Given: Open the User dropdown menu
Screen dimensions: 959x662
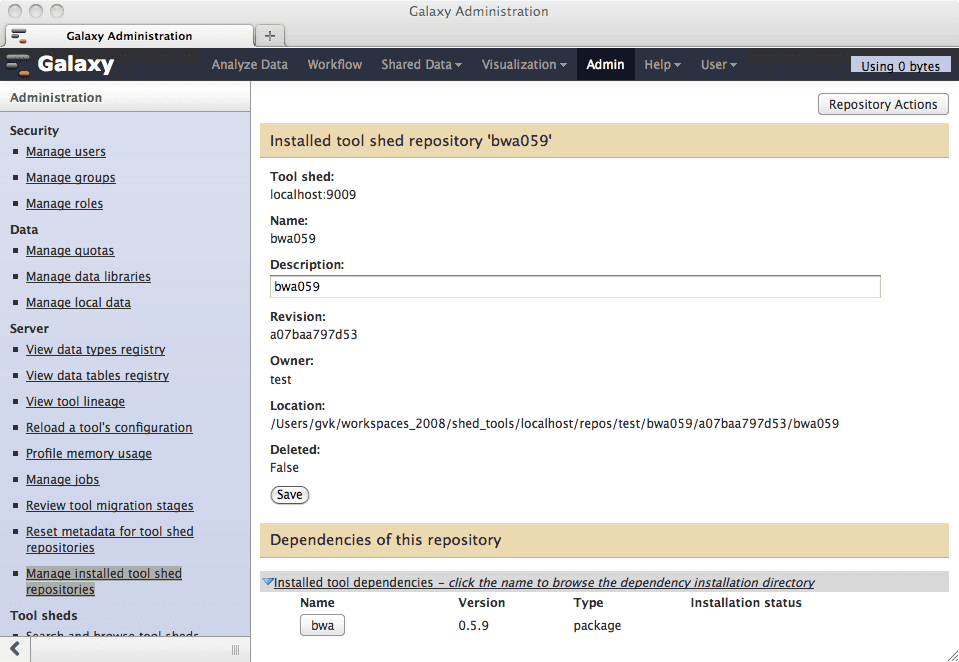Looking at the screenshot, I should (718, 65).
